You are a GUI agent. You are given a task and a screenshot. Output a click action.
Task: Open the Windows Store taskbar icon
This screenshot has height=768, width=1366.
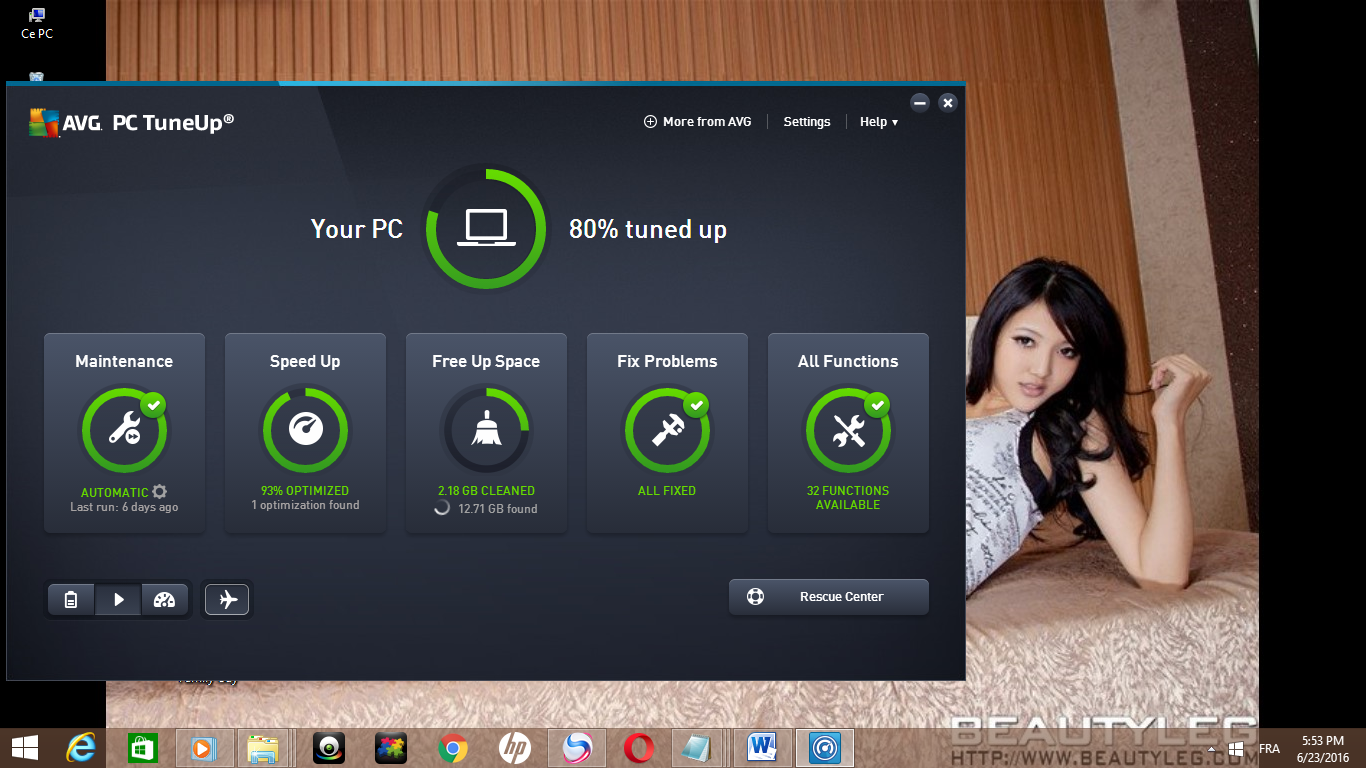pyautogui.click(x=143, y=748)
